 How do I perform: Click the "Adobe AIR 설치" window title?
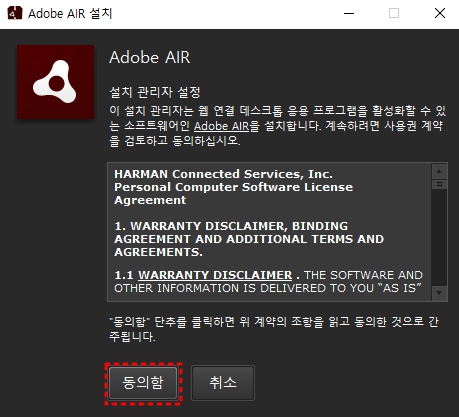pos(70,14)
